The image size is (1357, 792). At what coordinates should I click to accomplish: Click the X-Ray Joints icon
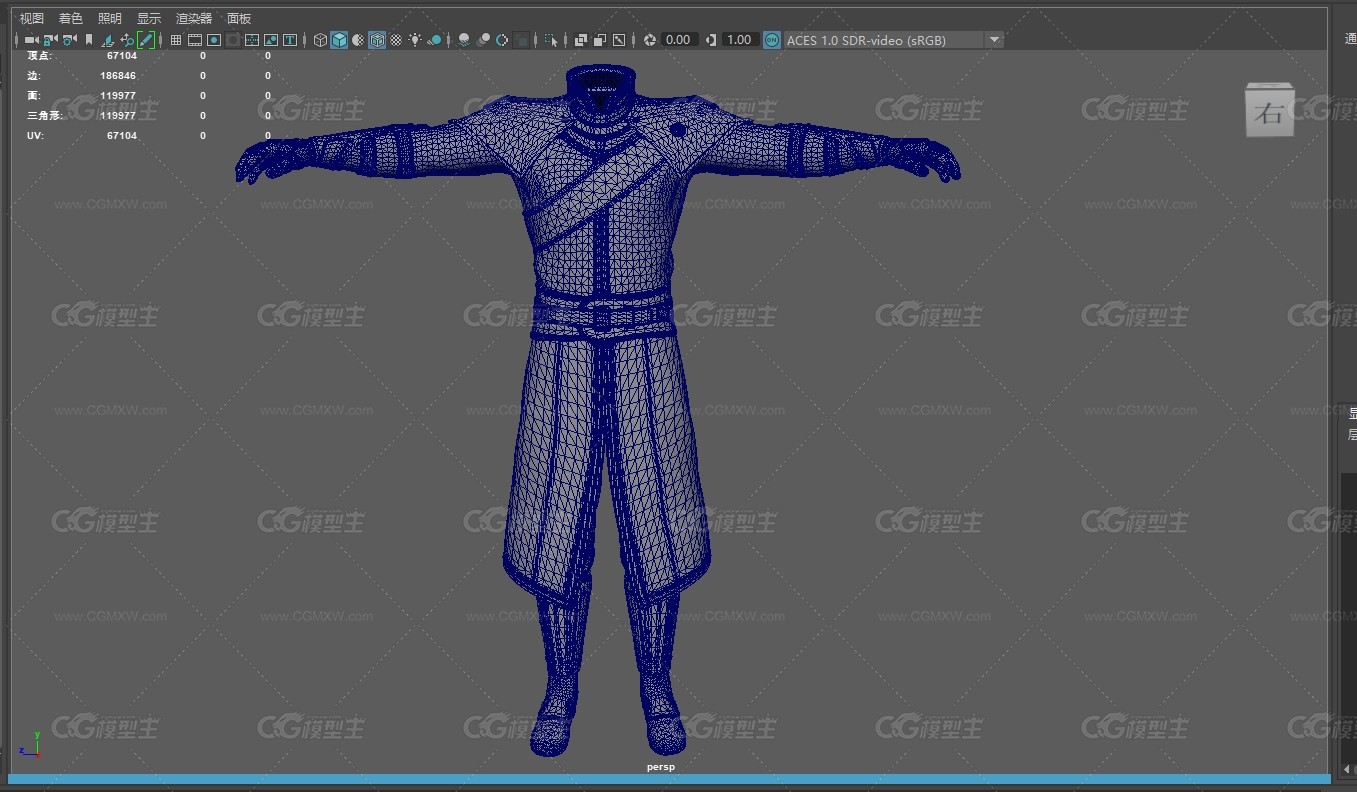(618, 40)
